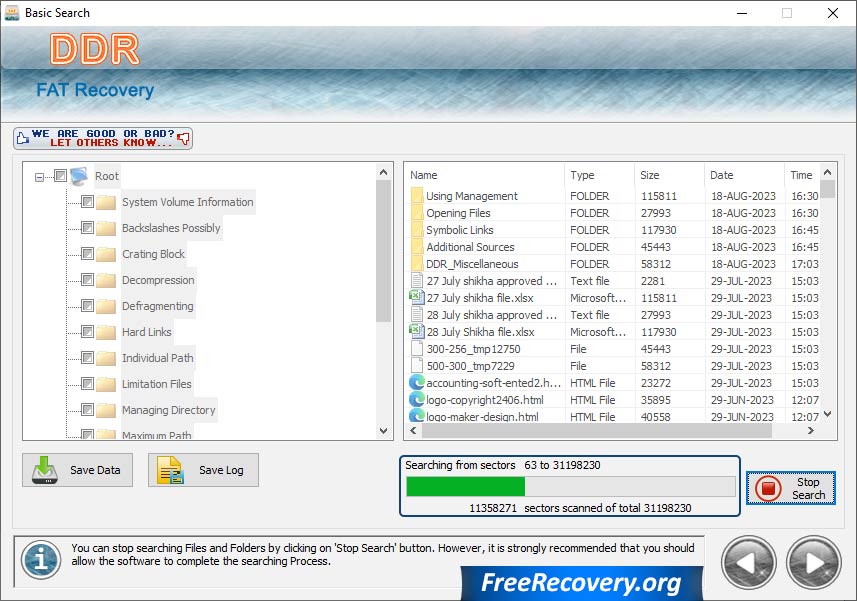Click the 27 July shikha file.xlsx Excel icon
Viewport: 857px width, 601px height.
416,297
